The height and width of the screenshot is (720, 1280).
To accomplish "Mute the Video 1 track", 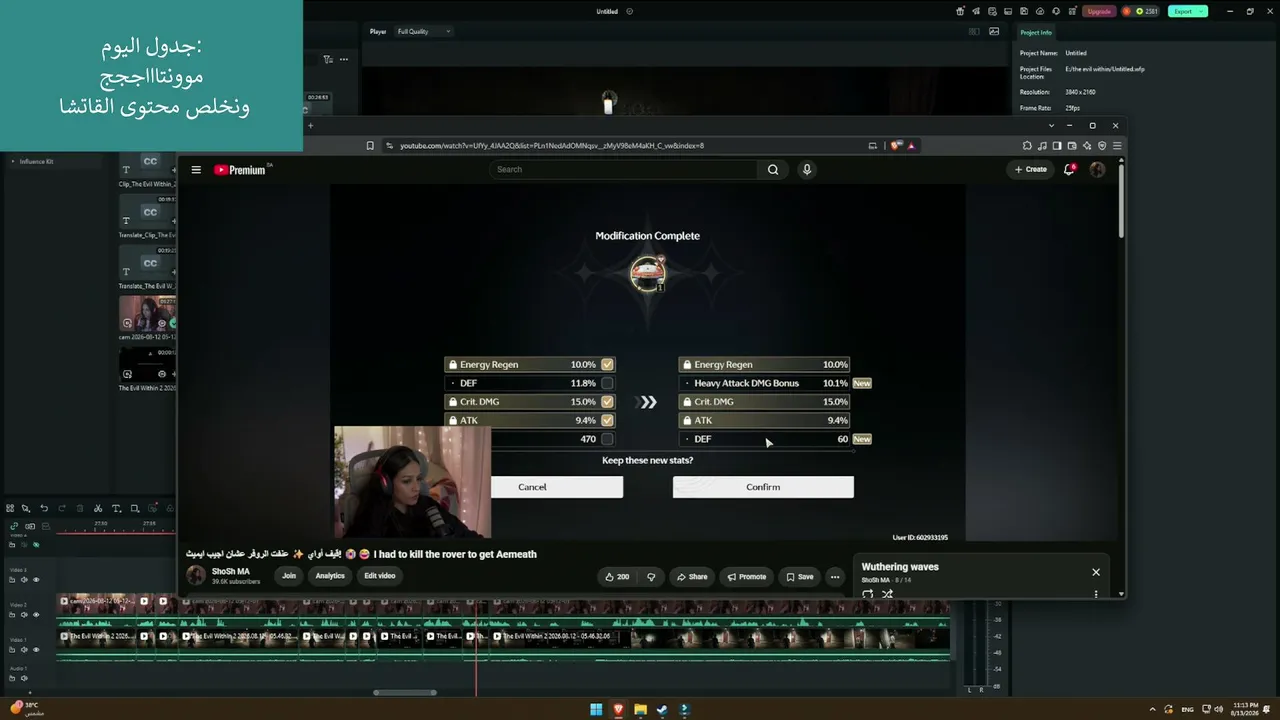I will [25, 650].
